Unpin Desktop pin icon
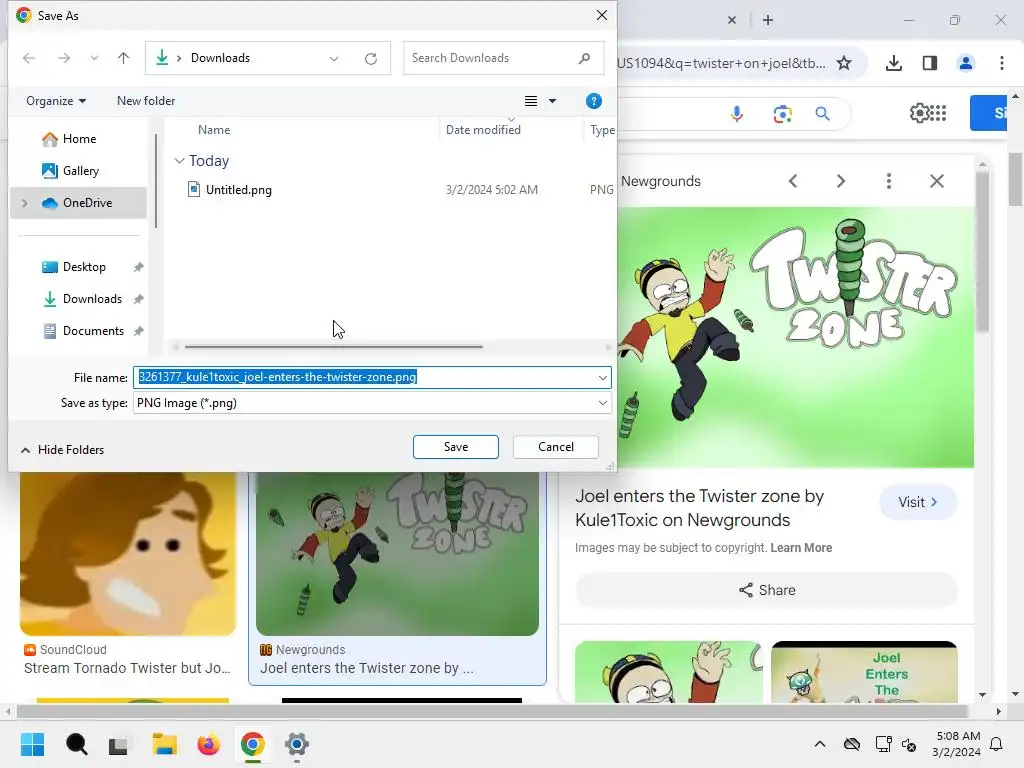The width and height of the screenshot is (1024, 768). [x=138, y=267]
